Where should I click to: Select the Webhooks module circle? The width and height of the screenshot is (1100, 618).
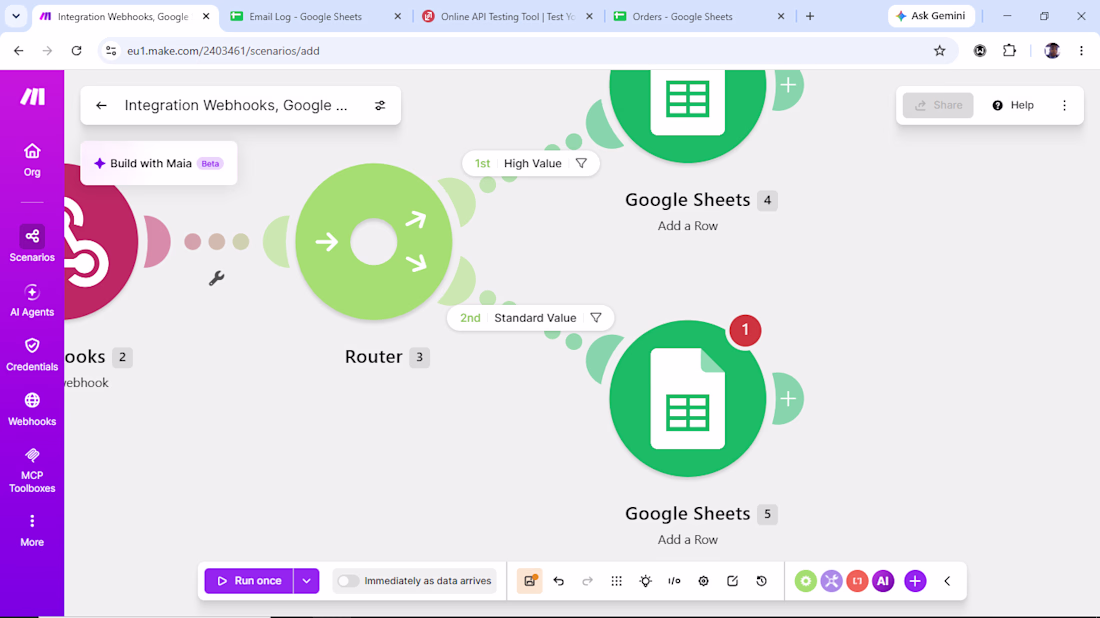(100, 242)
